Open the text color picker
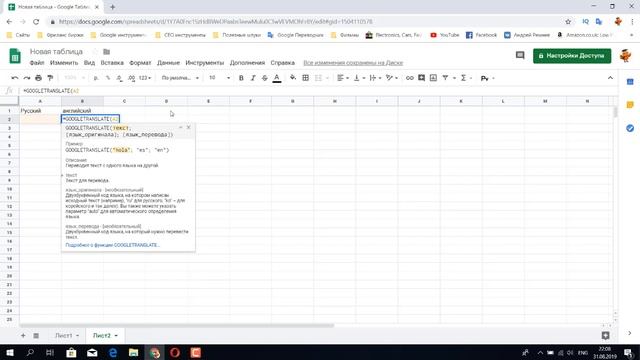 click(277, 78)
